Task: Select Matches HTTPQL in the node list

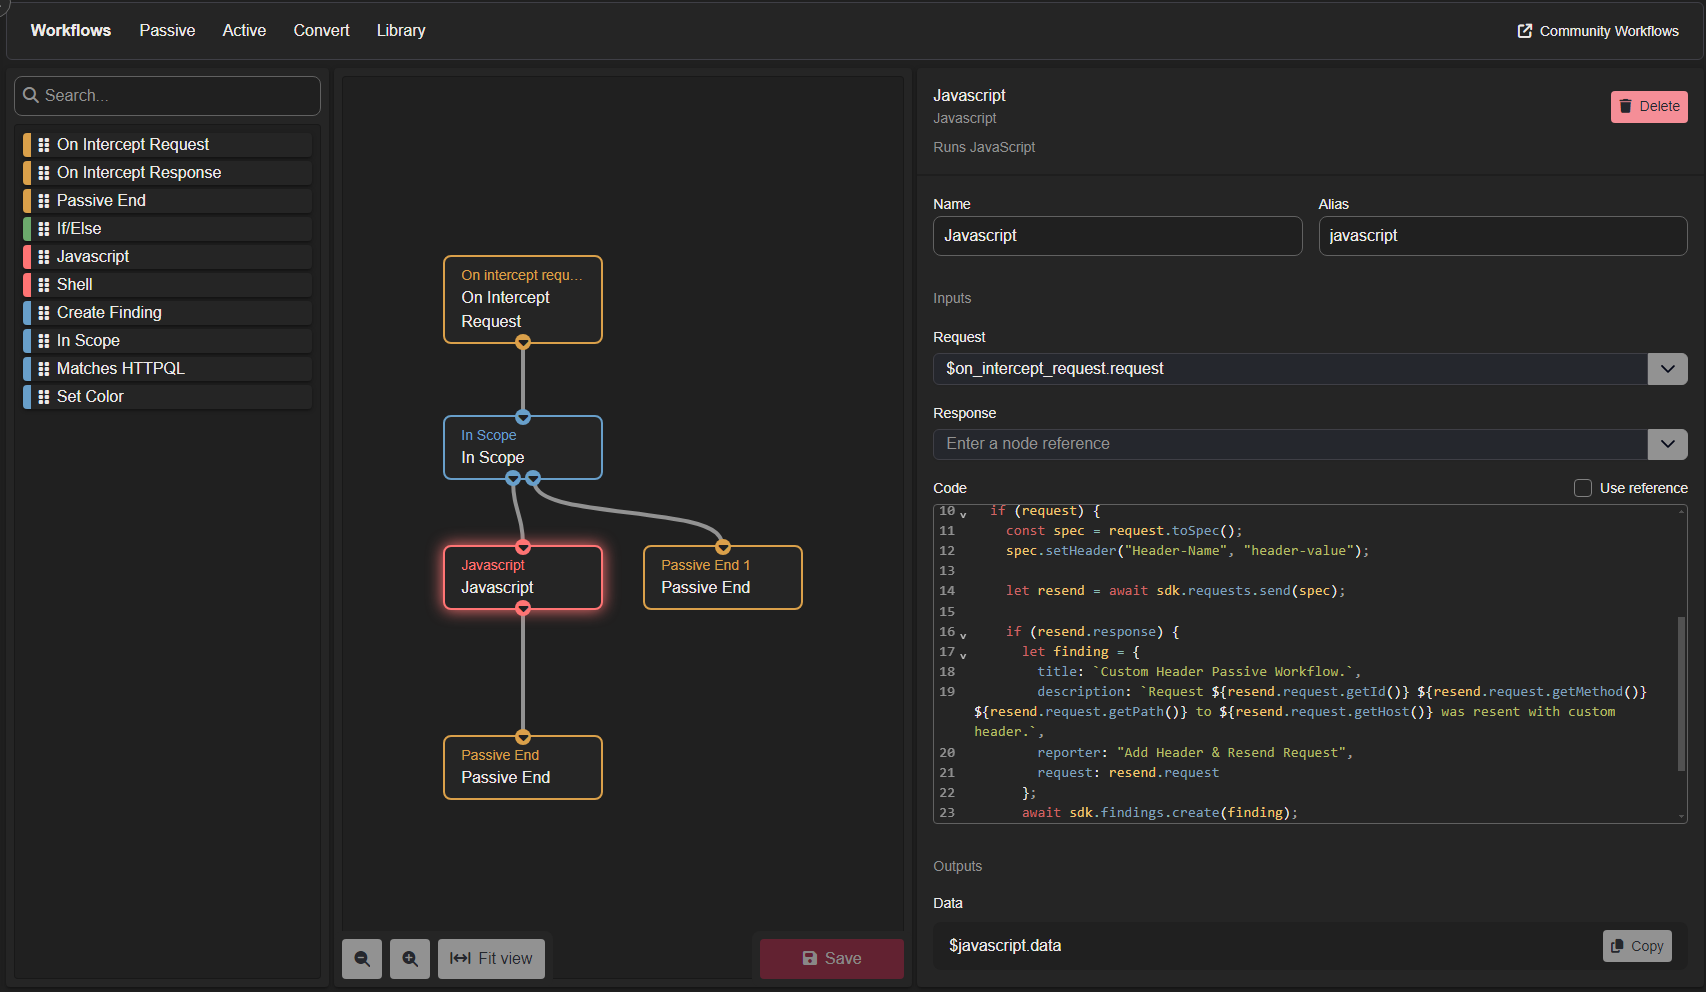Action: [x=167, y=369]
